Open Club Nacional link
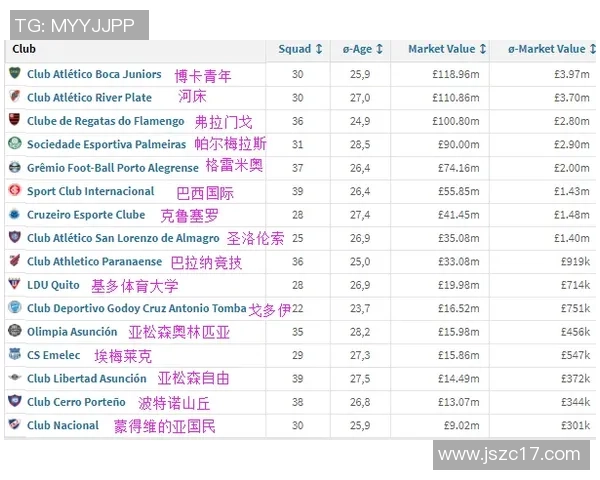The height and width of the screenshot is (480, 600). (x=63, y=425)
